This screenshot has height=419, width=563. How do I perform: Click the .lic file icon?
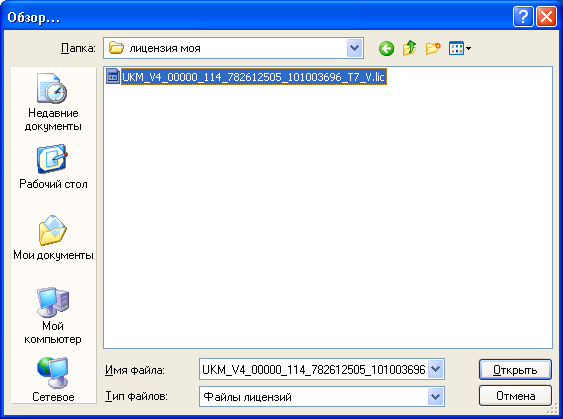[x=113, y=76]
